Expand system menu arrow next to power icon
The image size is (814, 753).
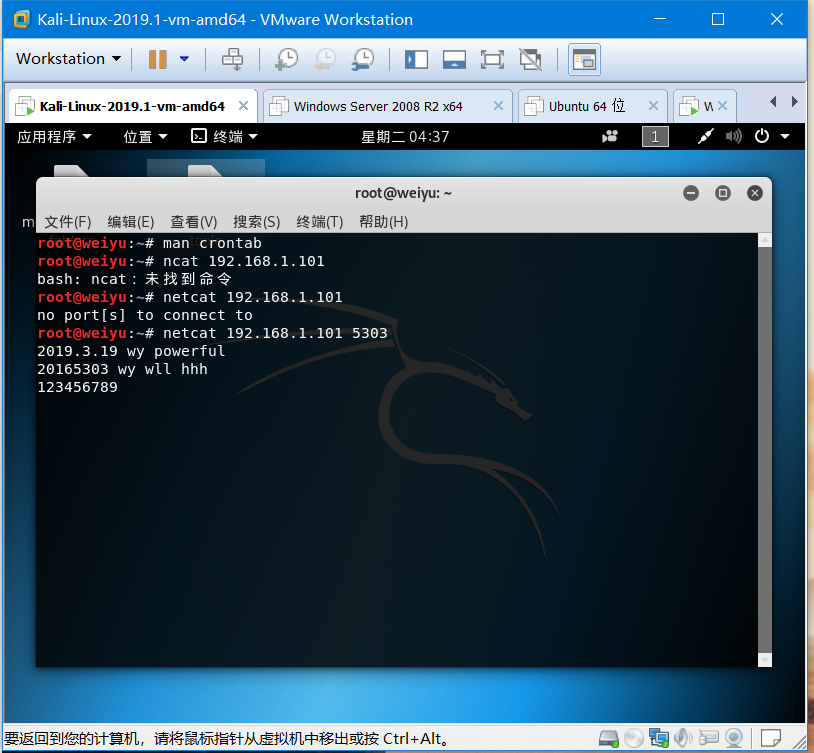pos(785,137)
